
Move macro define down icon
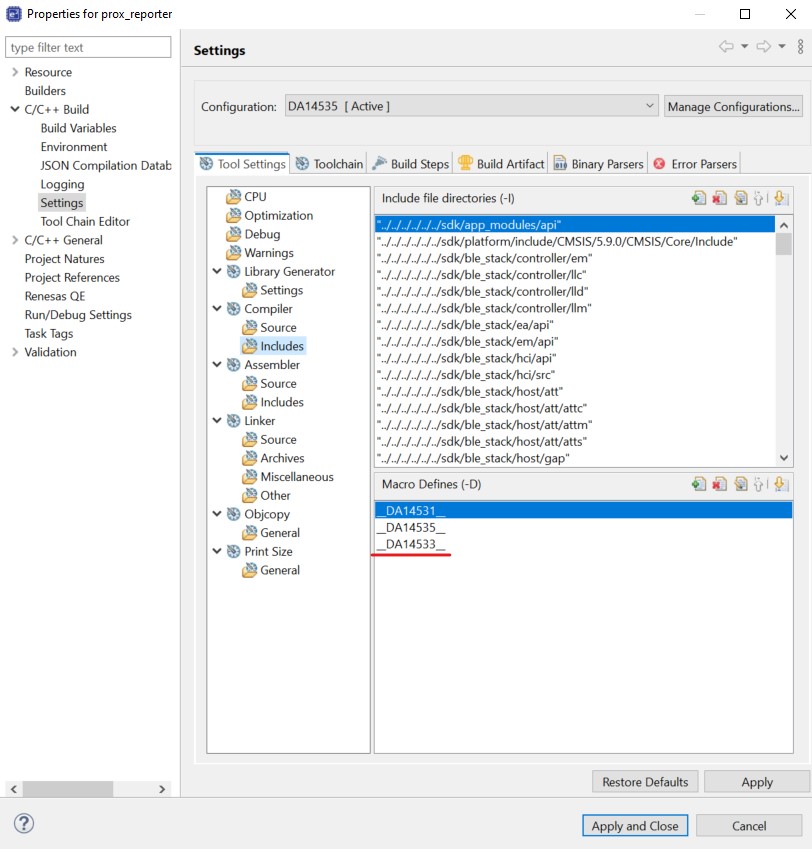pyautogui.click(x=780, y=484)
